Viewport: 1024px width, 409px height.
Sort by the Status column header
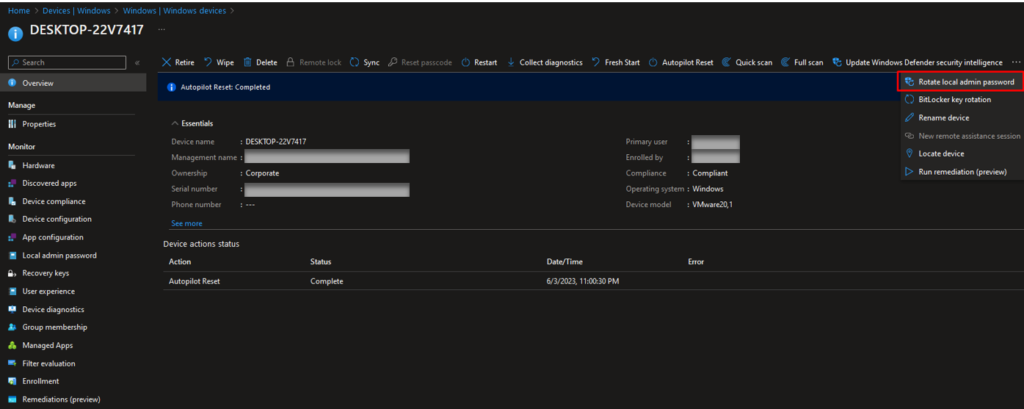point(321,262)
